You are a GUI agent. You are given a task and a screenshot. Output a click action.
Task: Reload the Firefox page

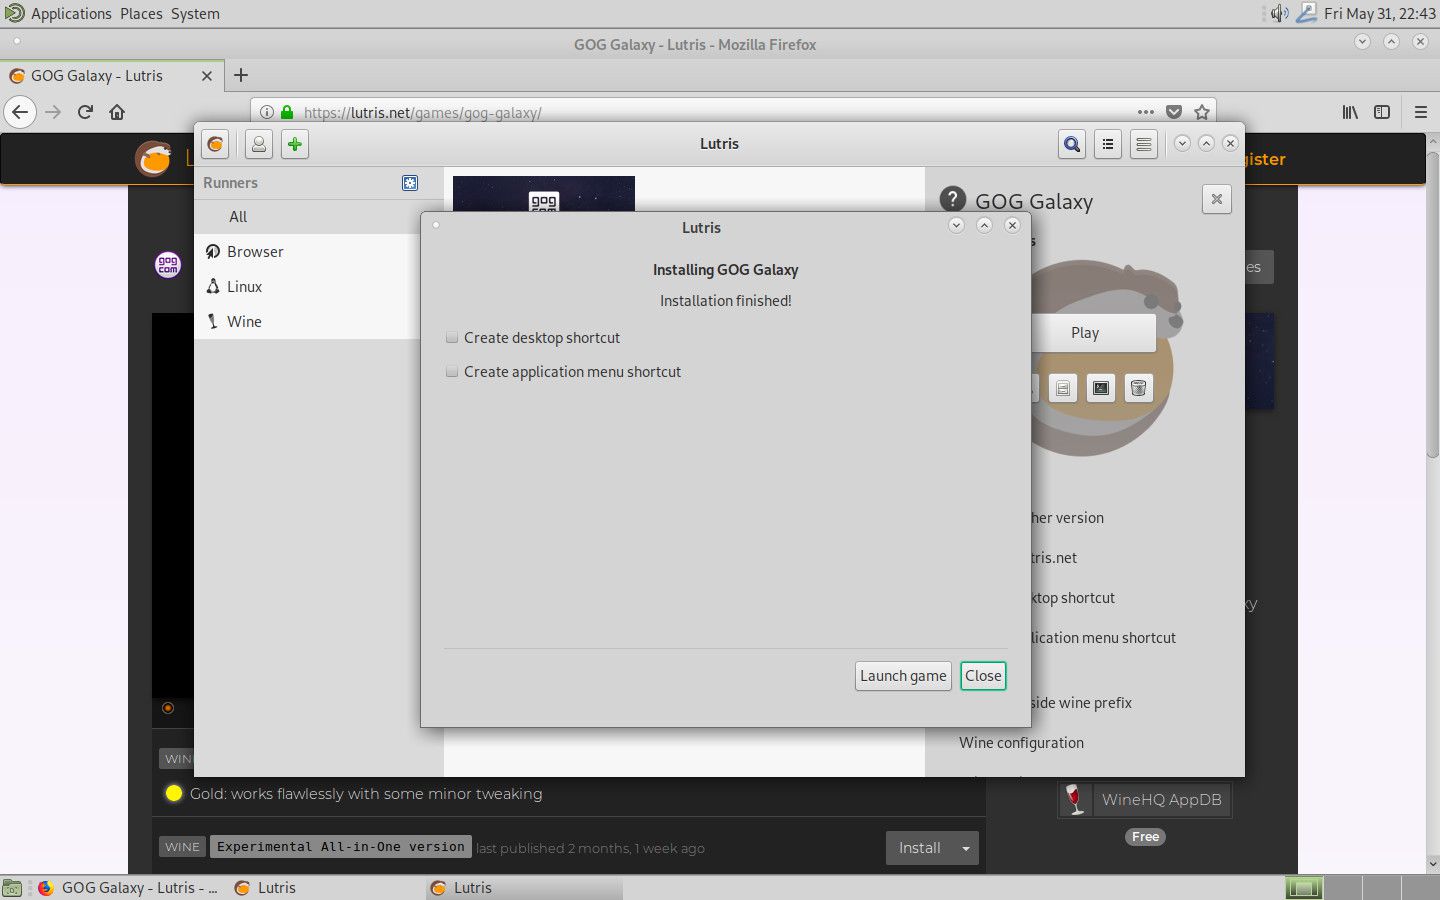85,112
